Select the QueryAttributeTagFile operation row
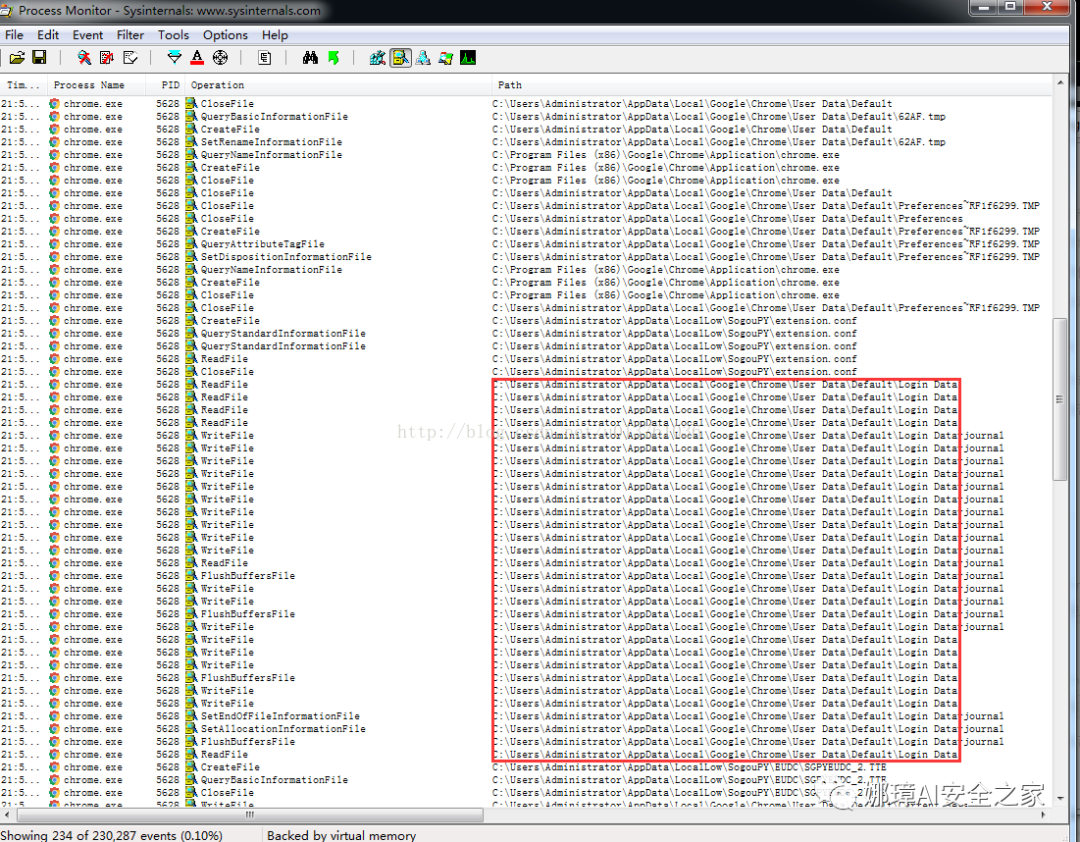Screen dimensions: 1080x842 point(526,244)
